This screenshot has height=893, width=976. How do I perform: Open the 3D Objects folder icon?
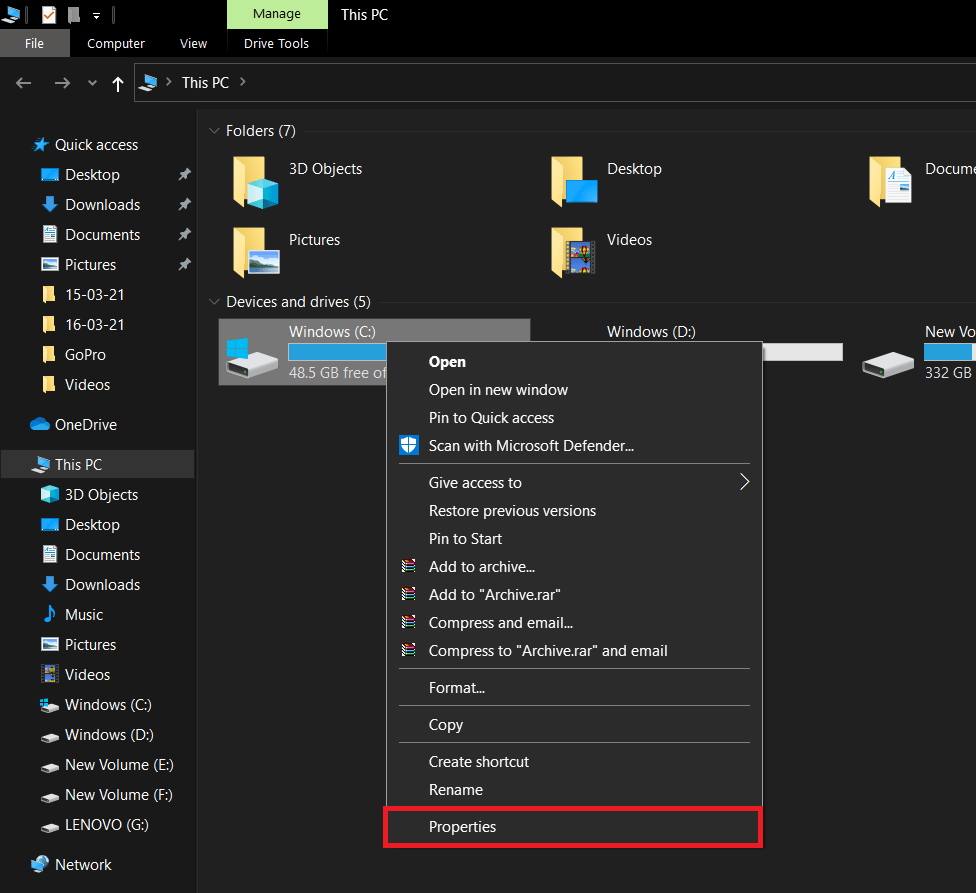[255, 182]
